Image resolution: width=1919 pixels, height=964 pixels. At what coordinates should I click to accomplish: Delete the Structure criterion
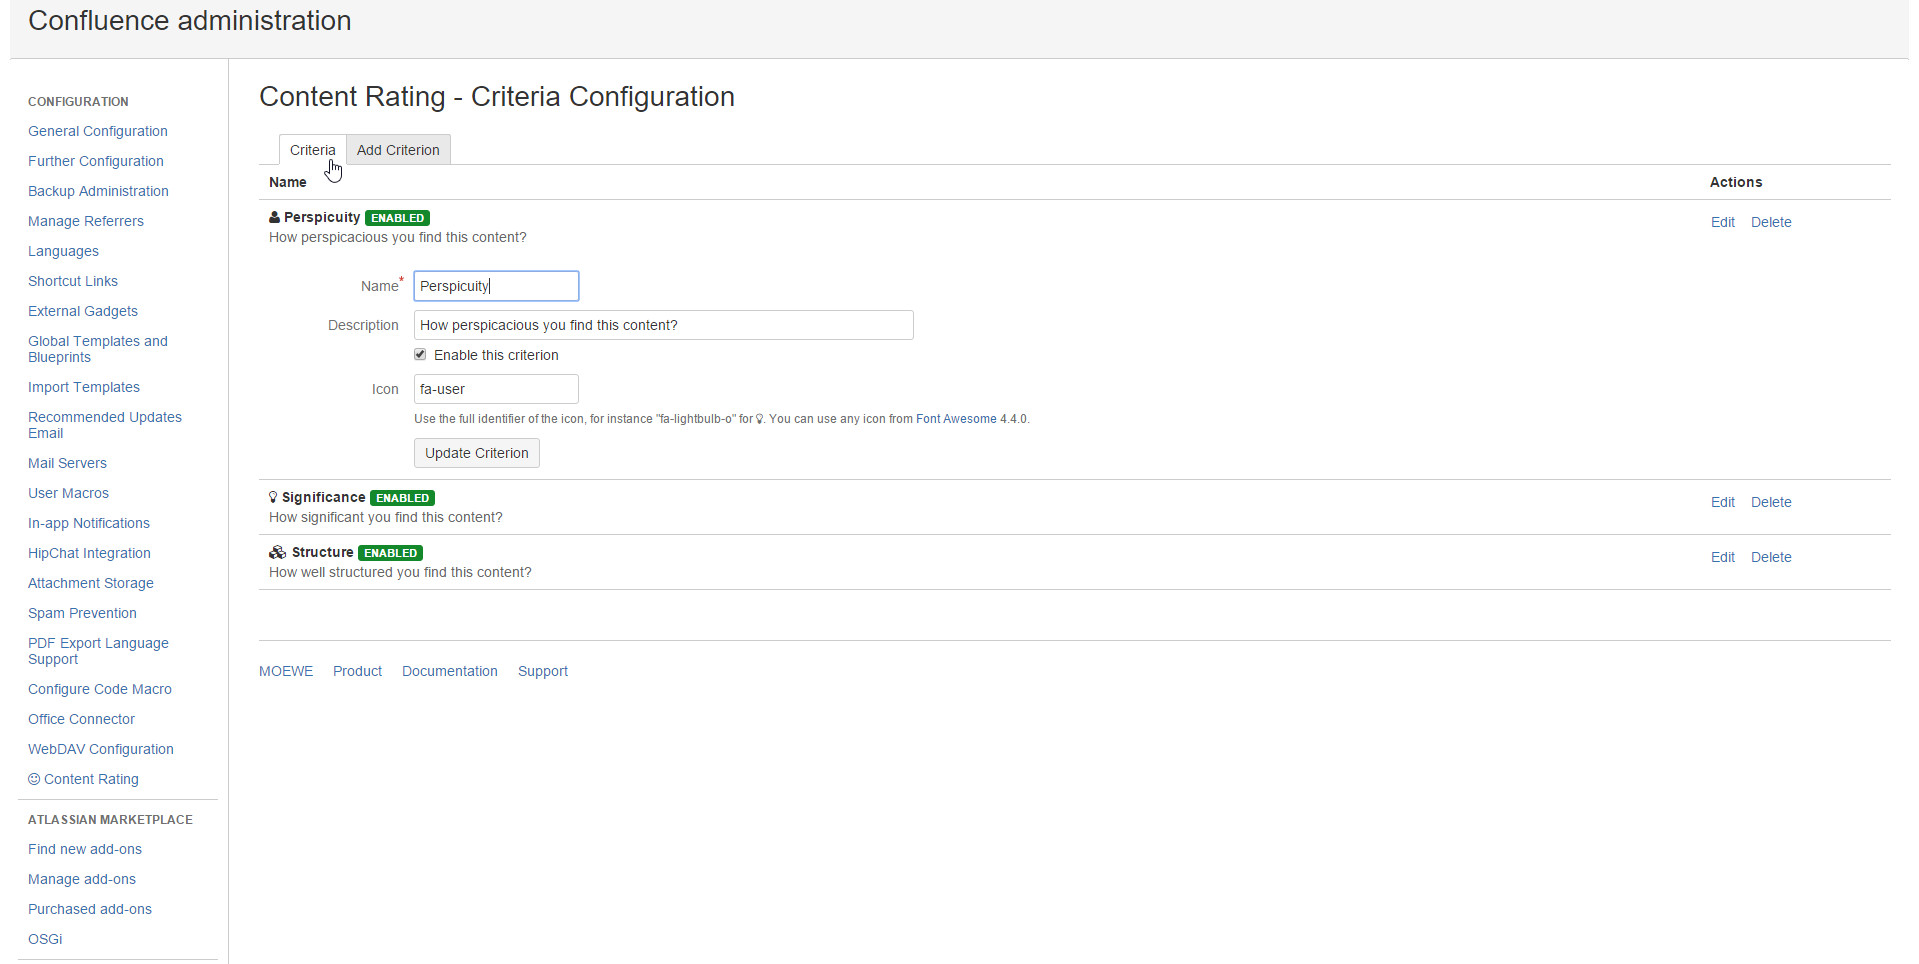(1771, 557)
